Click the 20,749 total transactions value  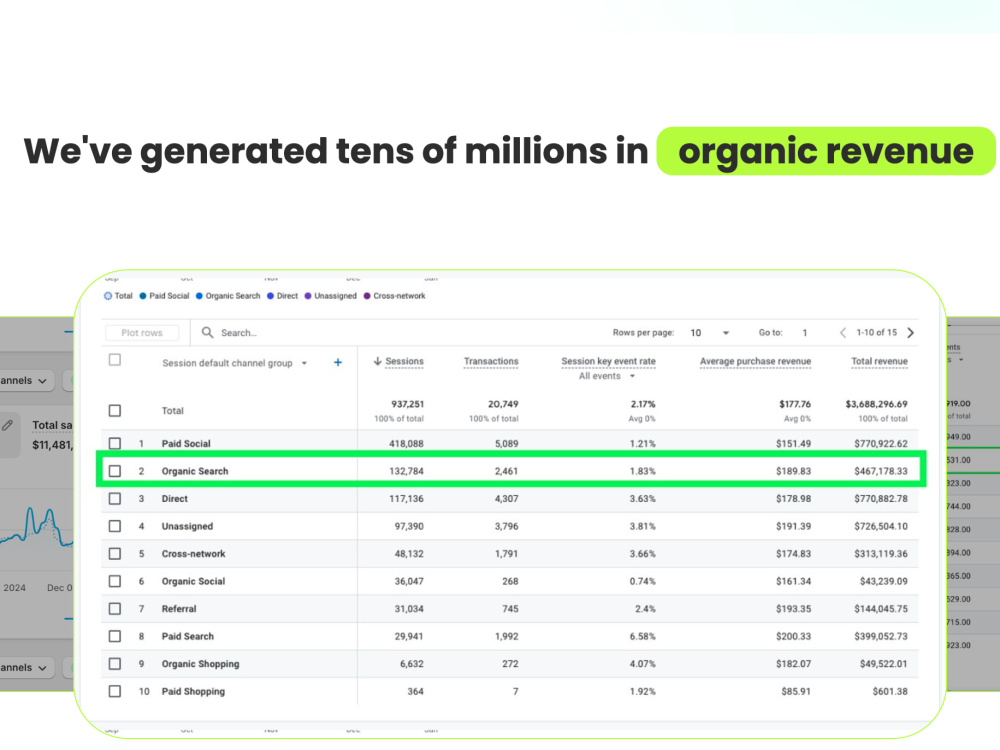[x=503, y=404]
